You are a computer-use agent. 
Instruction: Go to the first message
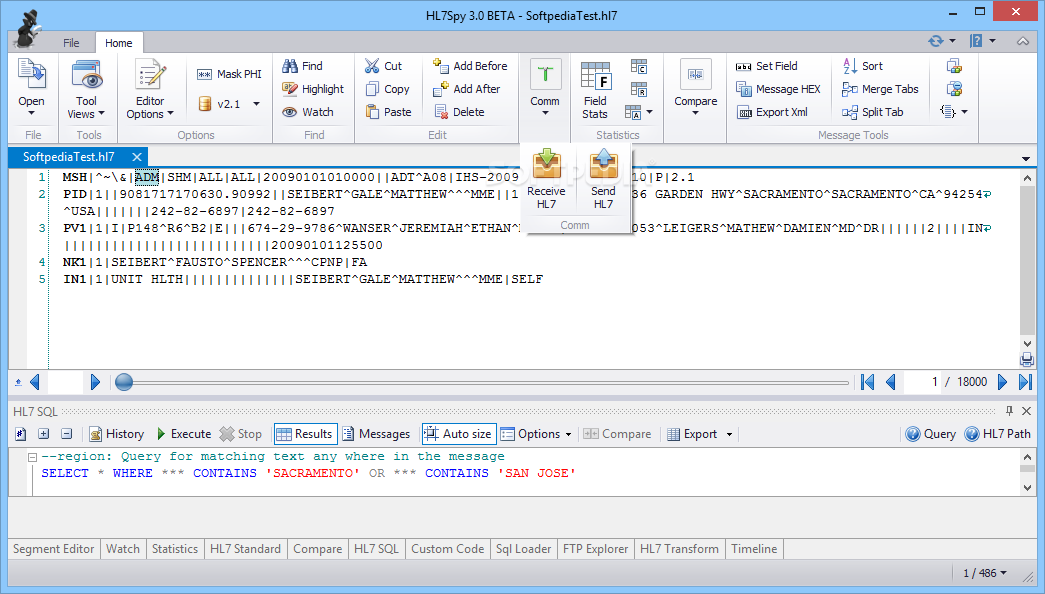click(867, 382)
